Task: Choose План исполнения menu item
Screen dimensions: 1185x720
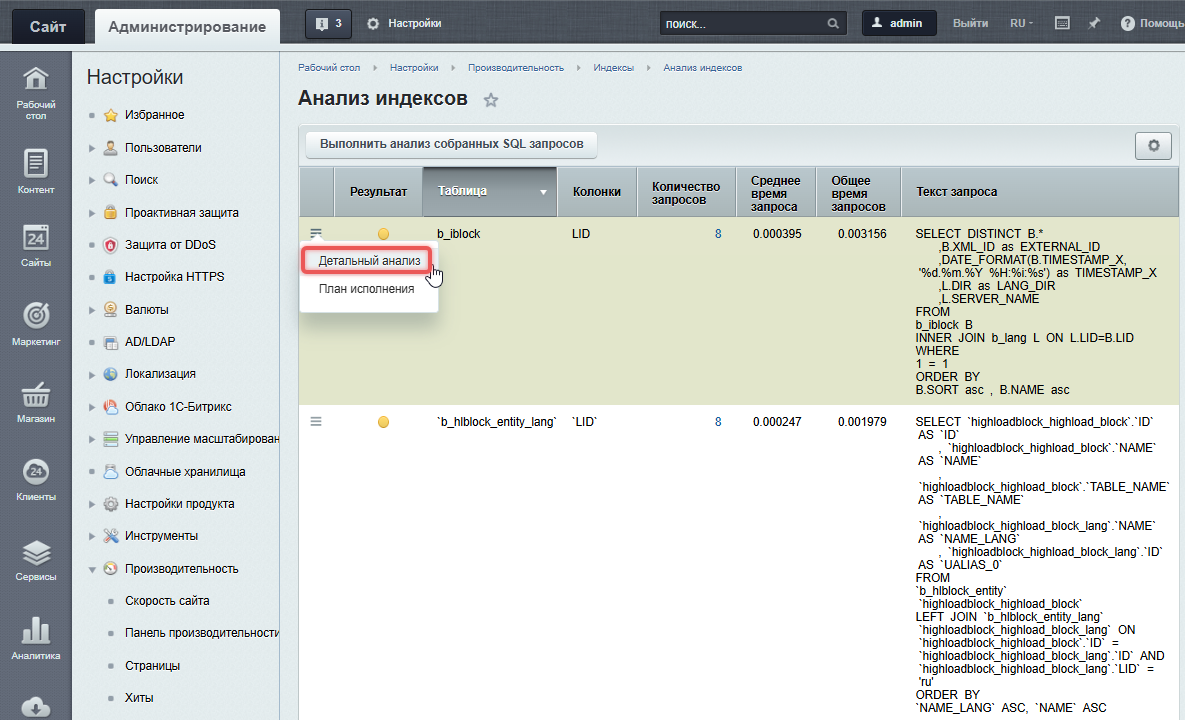Action: [366, 289]
